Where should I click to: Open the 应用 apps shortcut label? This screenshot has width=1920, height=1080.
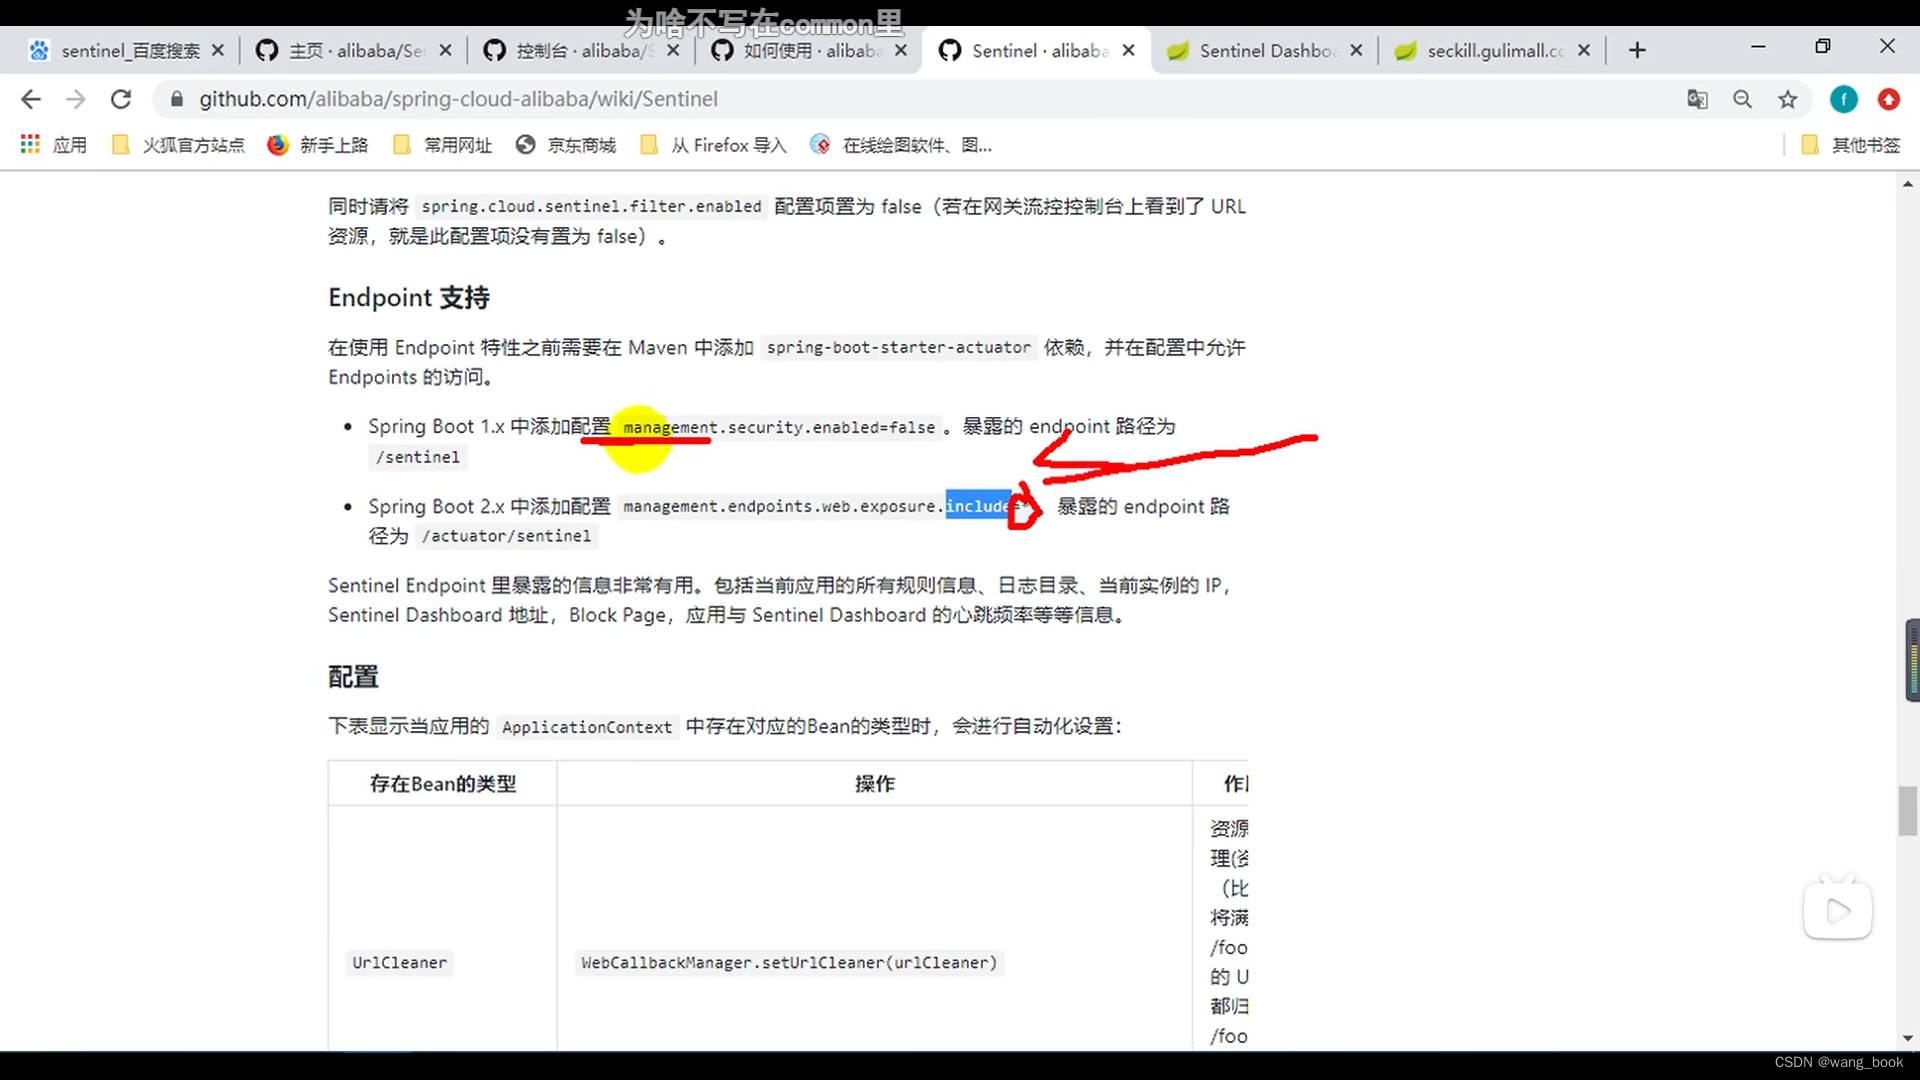[70, 145]
